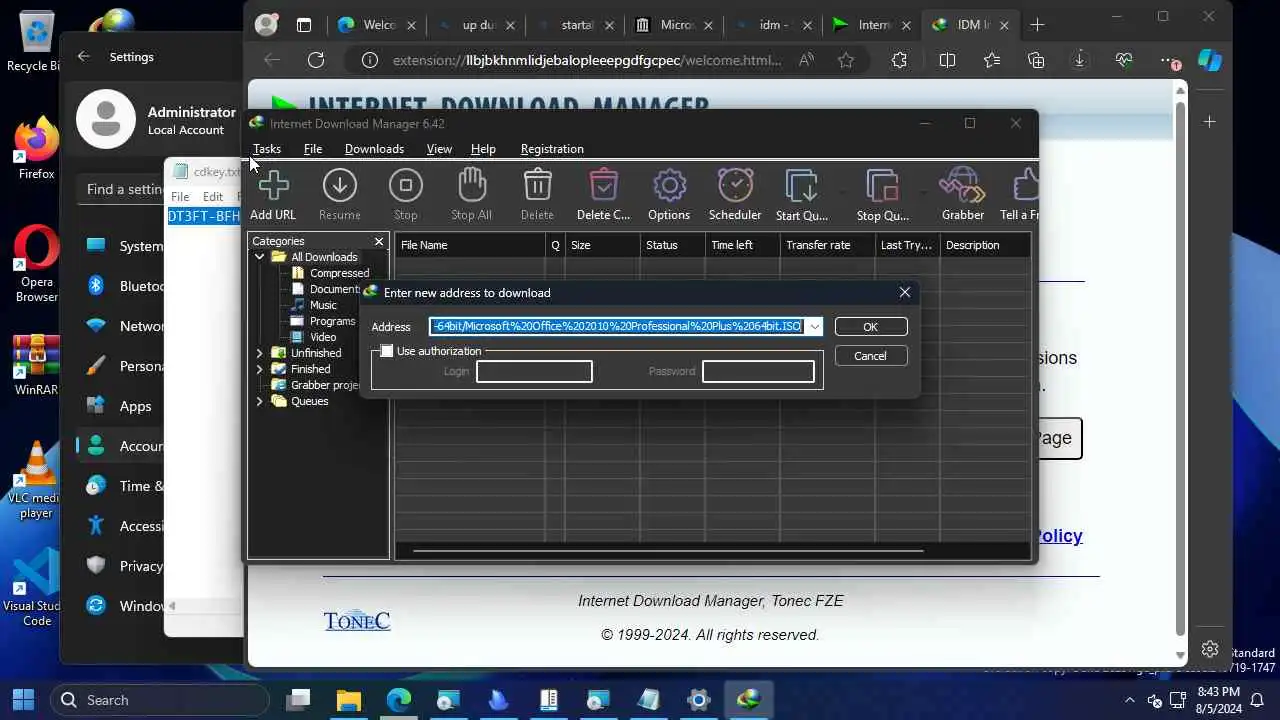Select the Grabber projects tree item
The width and height of the screenshot is (1280, 720).
point(325,385)
